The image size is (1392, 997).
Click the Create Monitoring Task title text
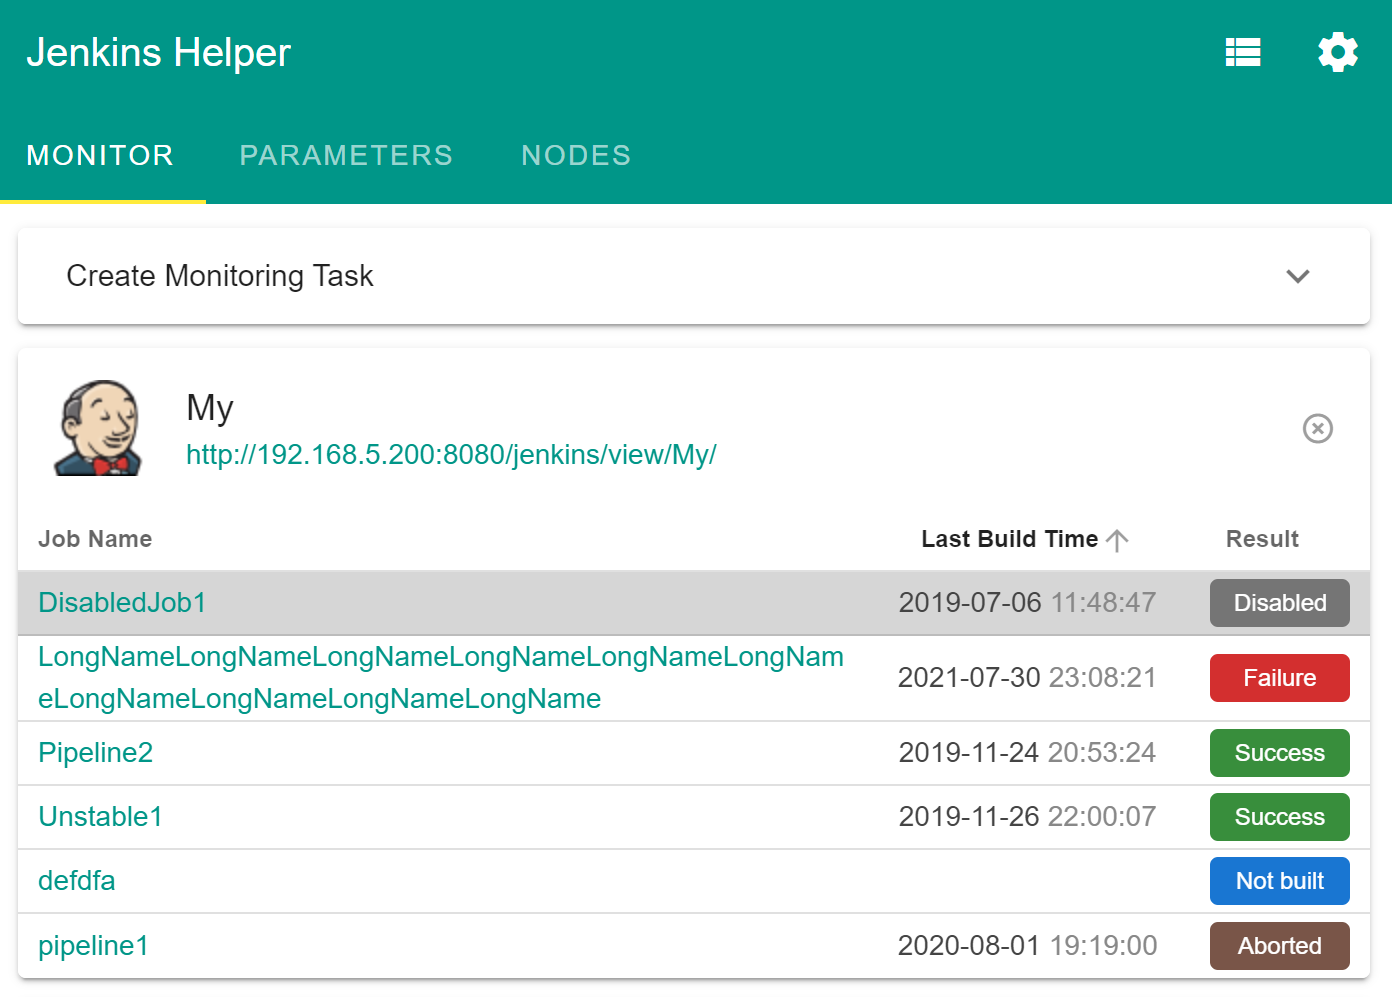220,276
